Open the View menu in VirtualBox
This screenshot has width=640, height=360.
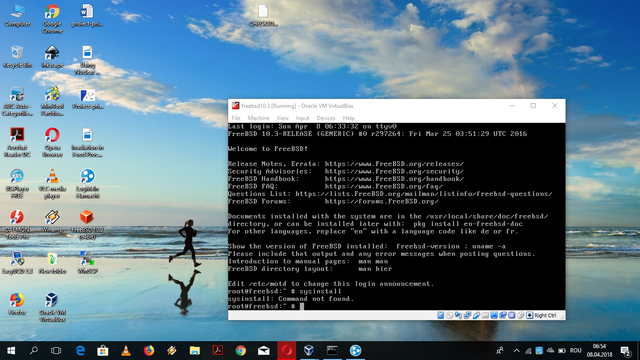tap(282, 118)
